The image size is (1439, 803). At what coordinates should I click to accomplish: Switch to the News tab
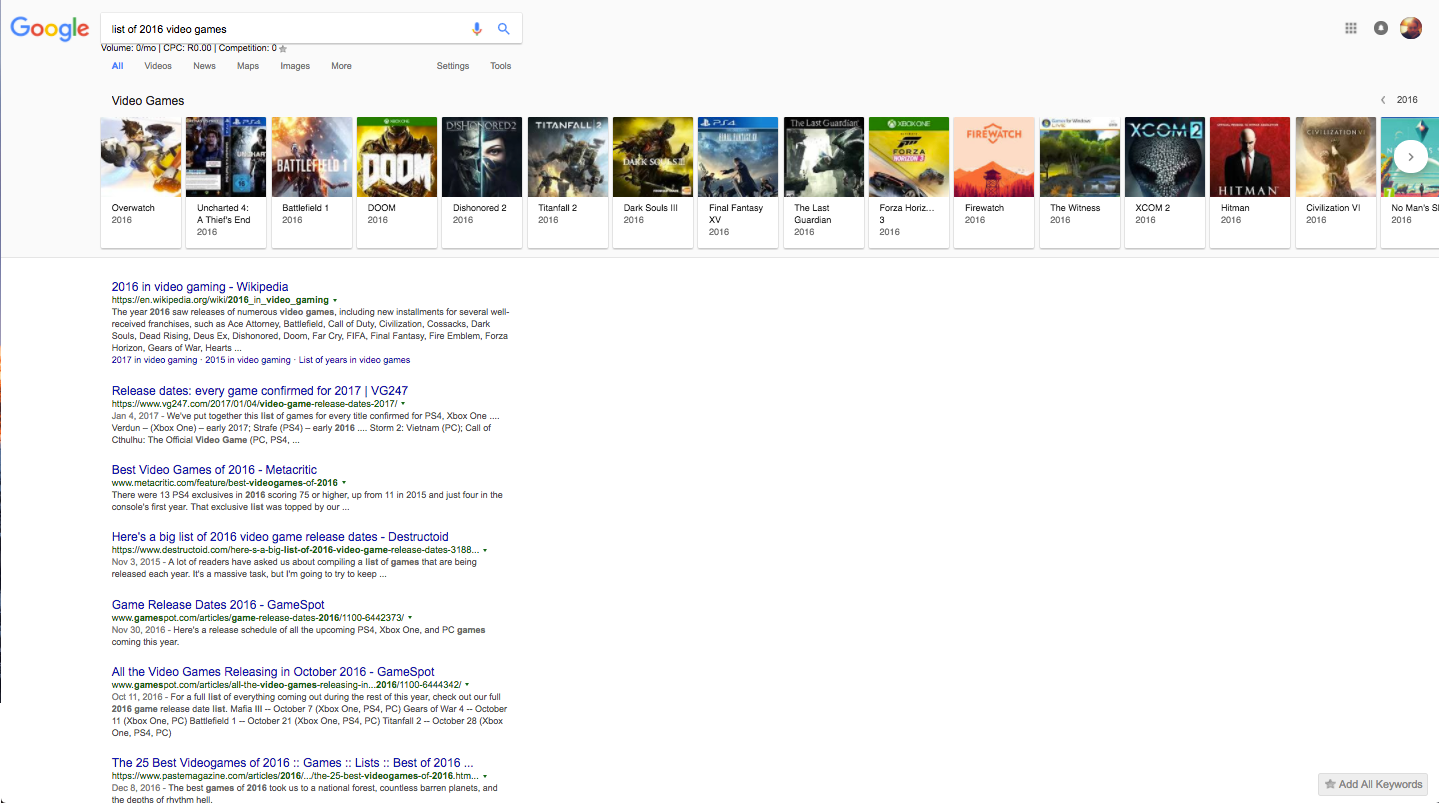pyautogui.click(x=204, y=66)
